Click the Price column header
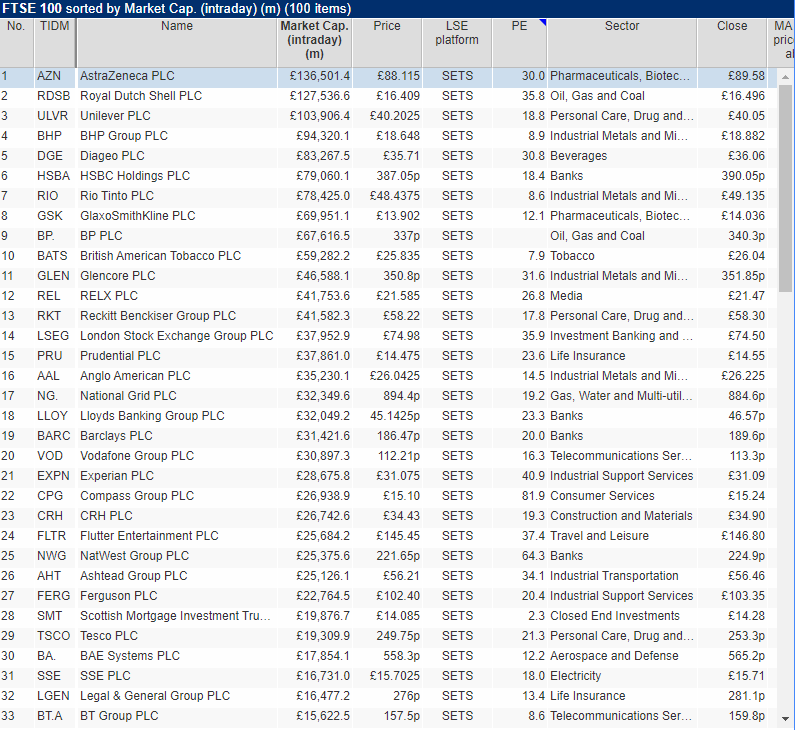The image size is (795, 730). pos(387,43)
